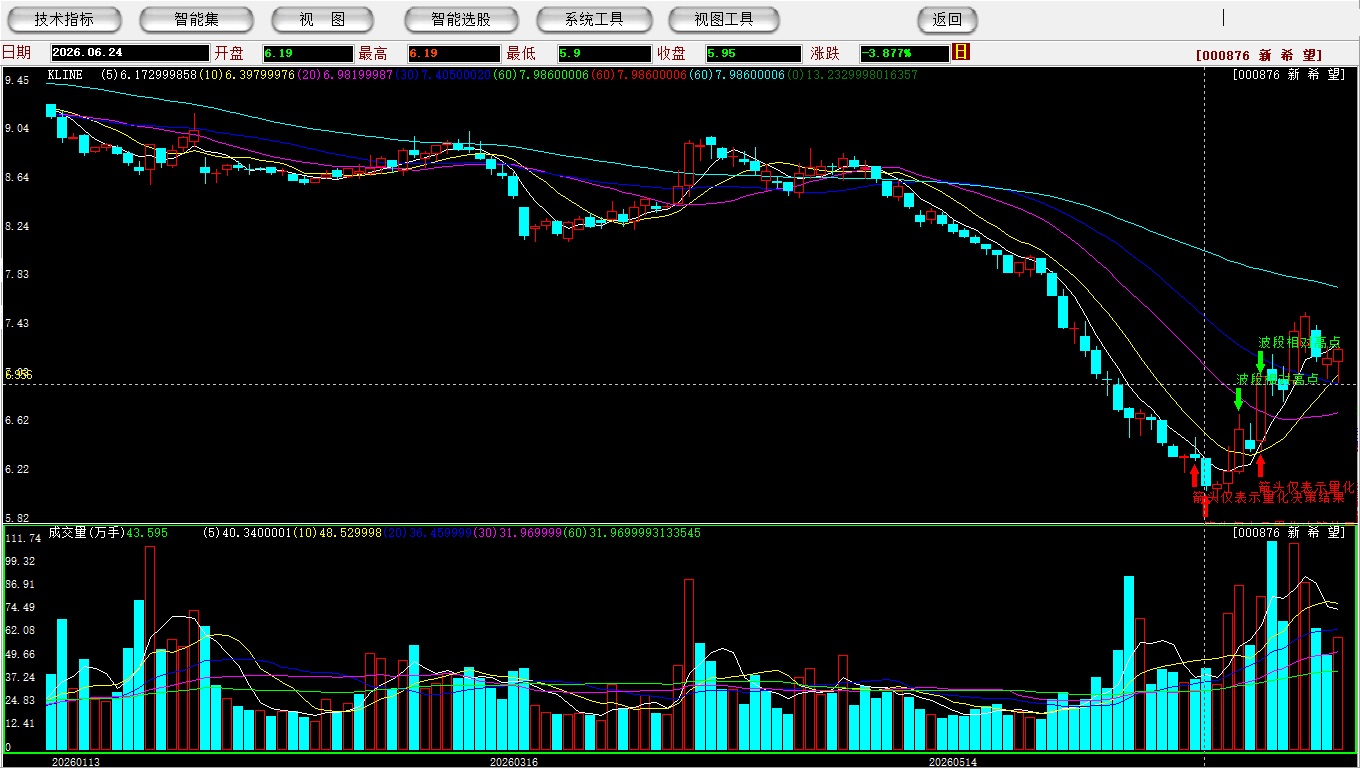The width and height of the screenshot is (1360, 768).
Task: Click the volume value 43.595
Action: click(147, 533)
